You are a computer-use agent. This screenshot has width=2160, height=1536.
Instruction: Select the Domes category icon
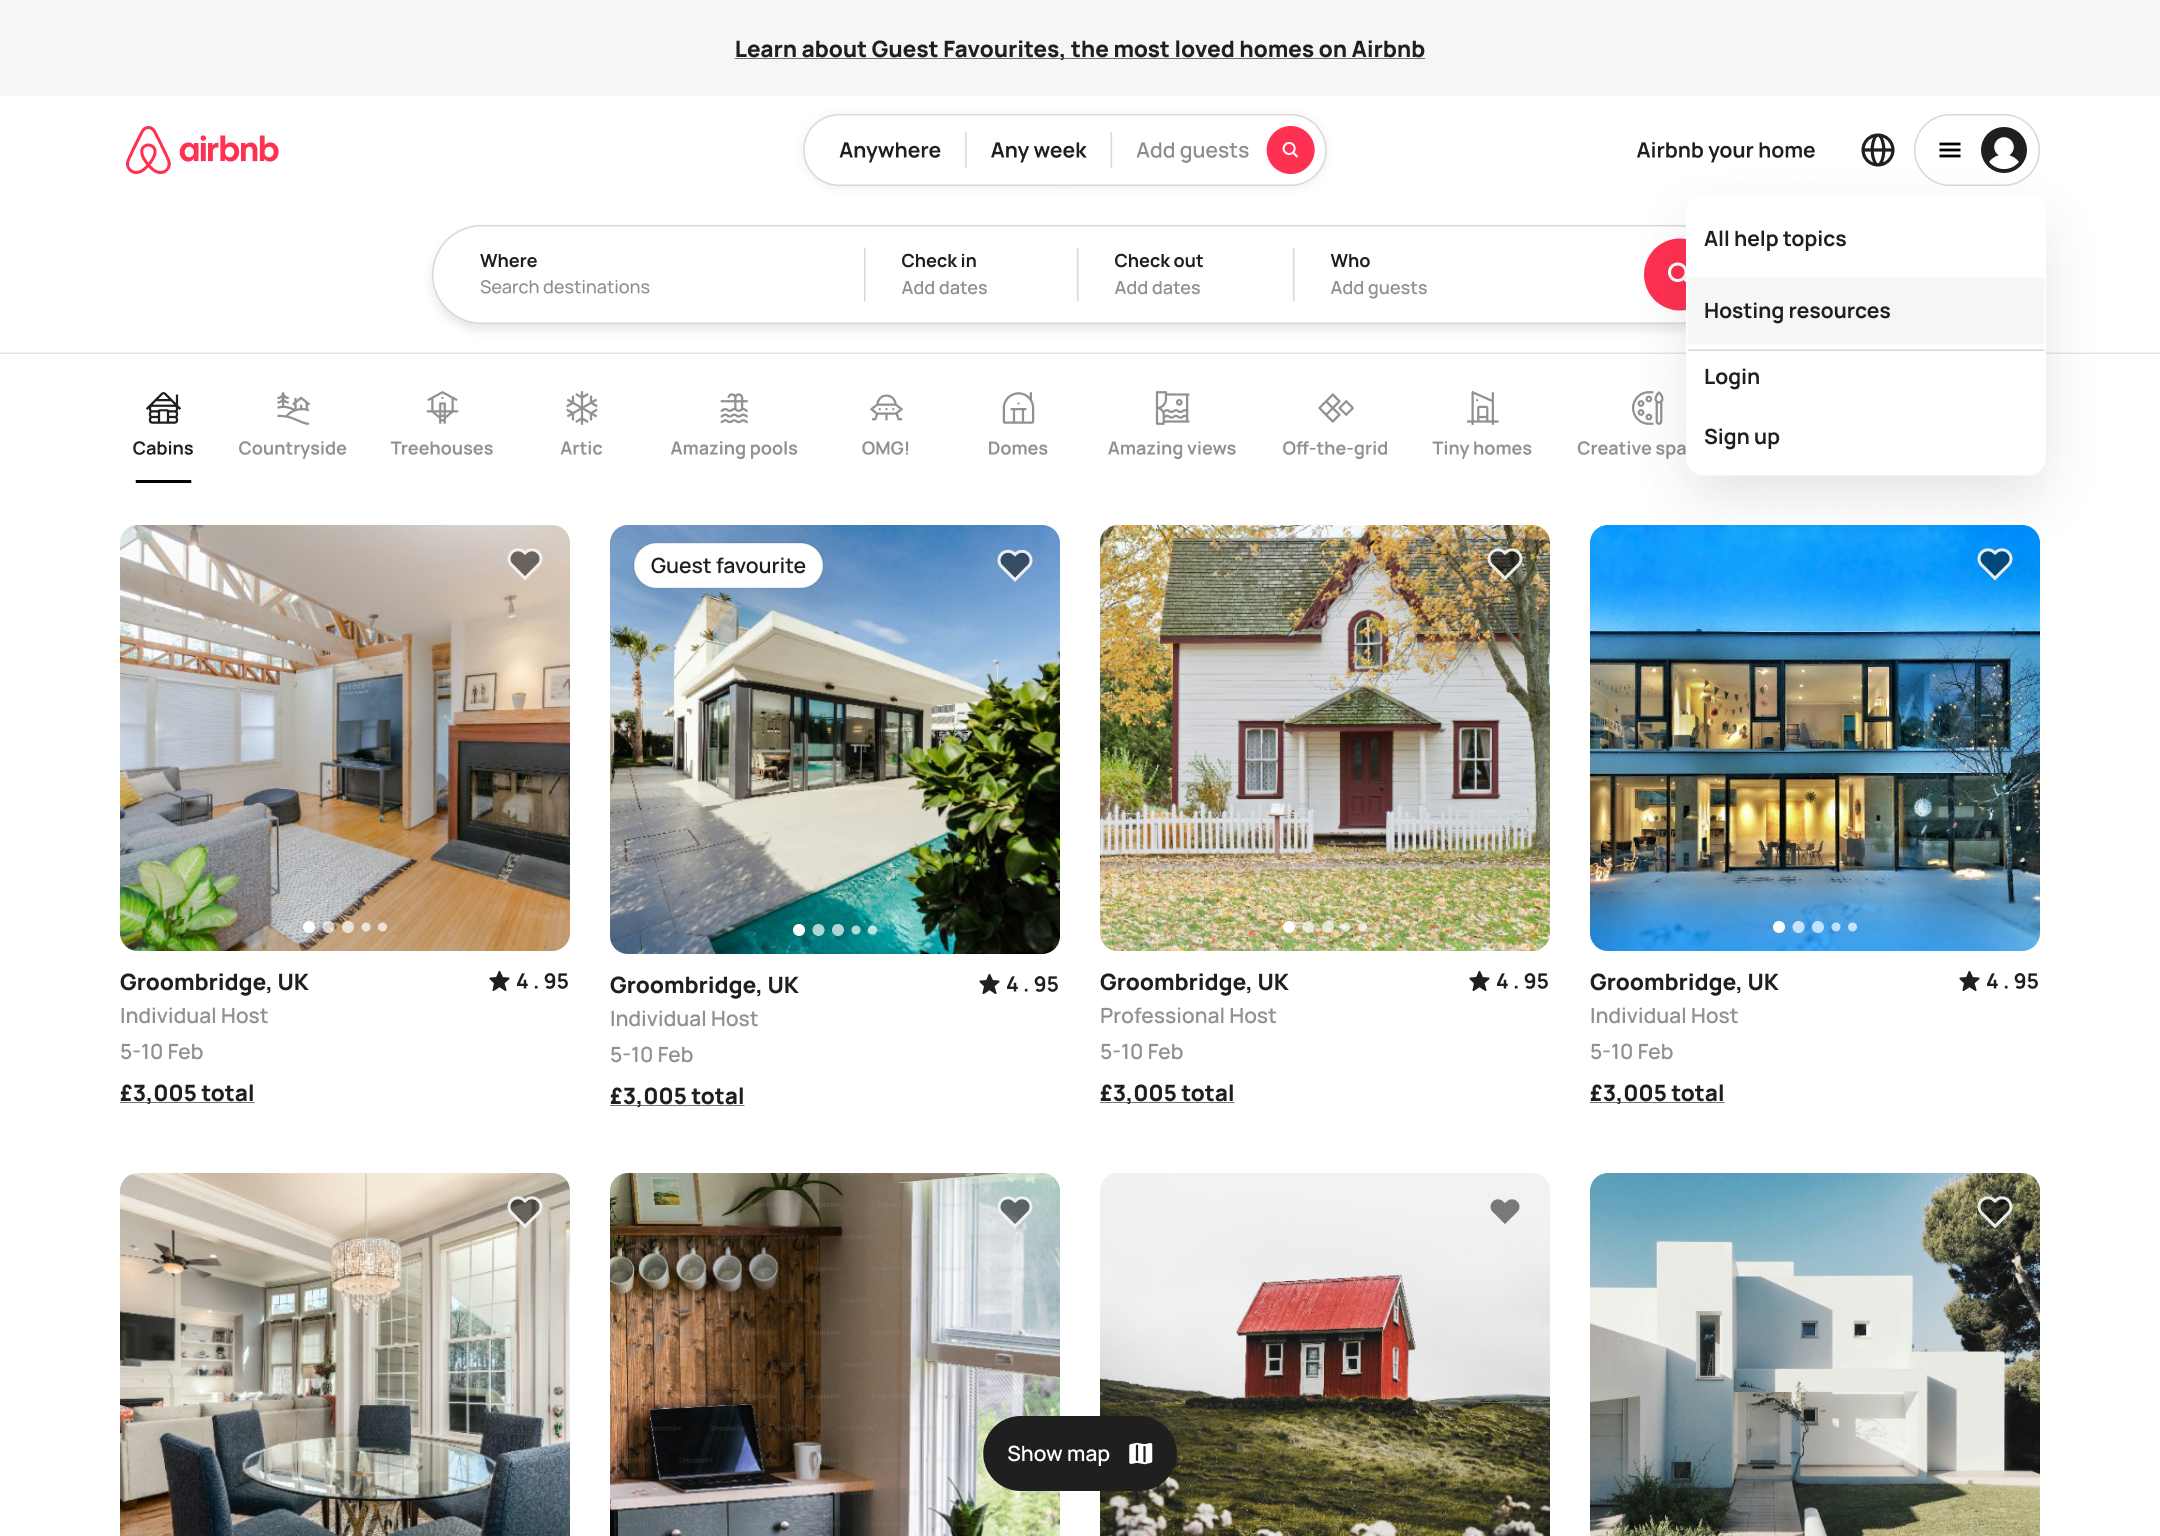point(1017,408)
